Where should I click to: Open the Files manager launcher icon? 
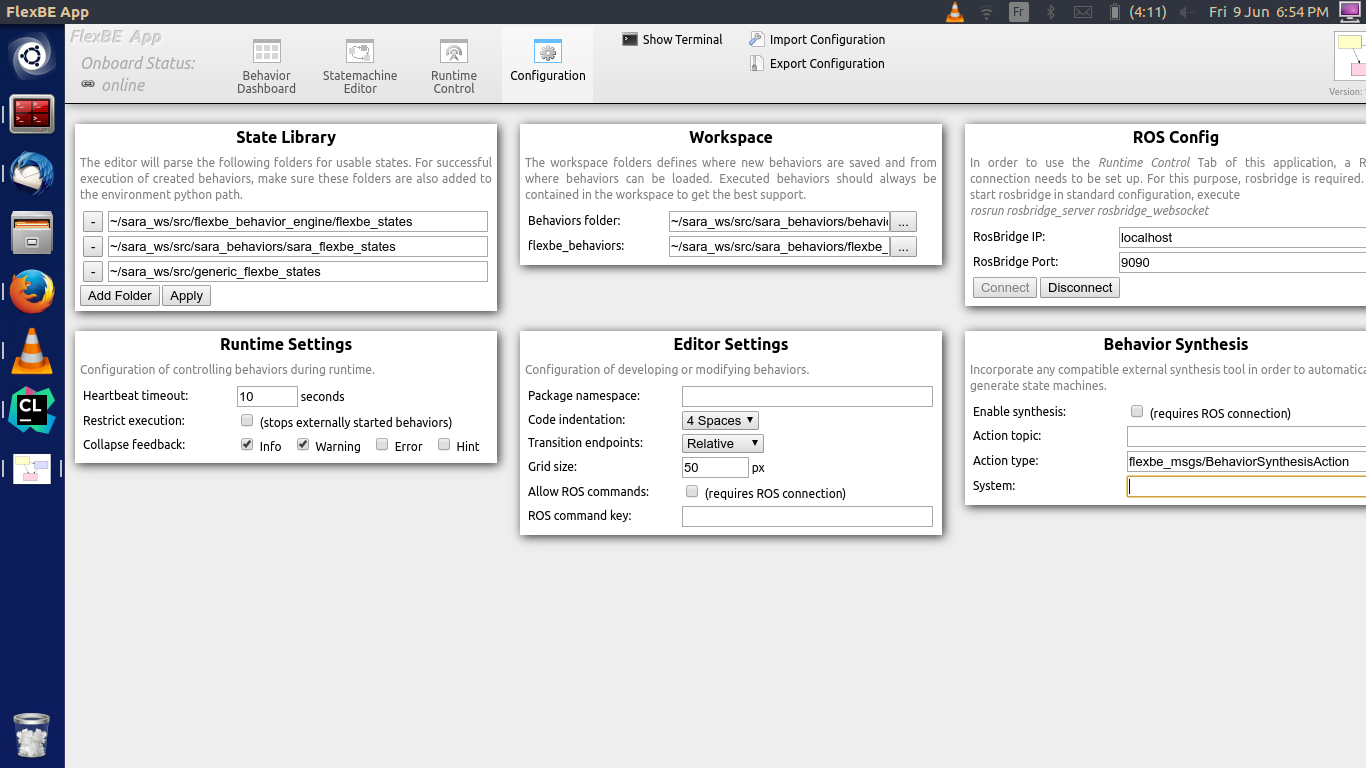32,233
